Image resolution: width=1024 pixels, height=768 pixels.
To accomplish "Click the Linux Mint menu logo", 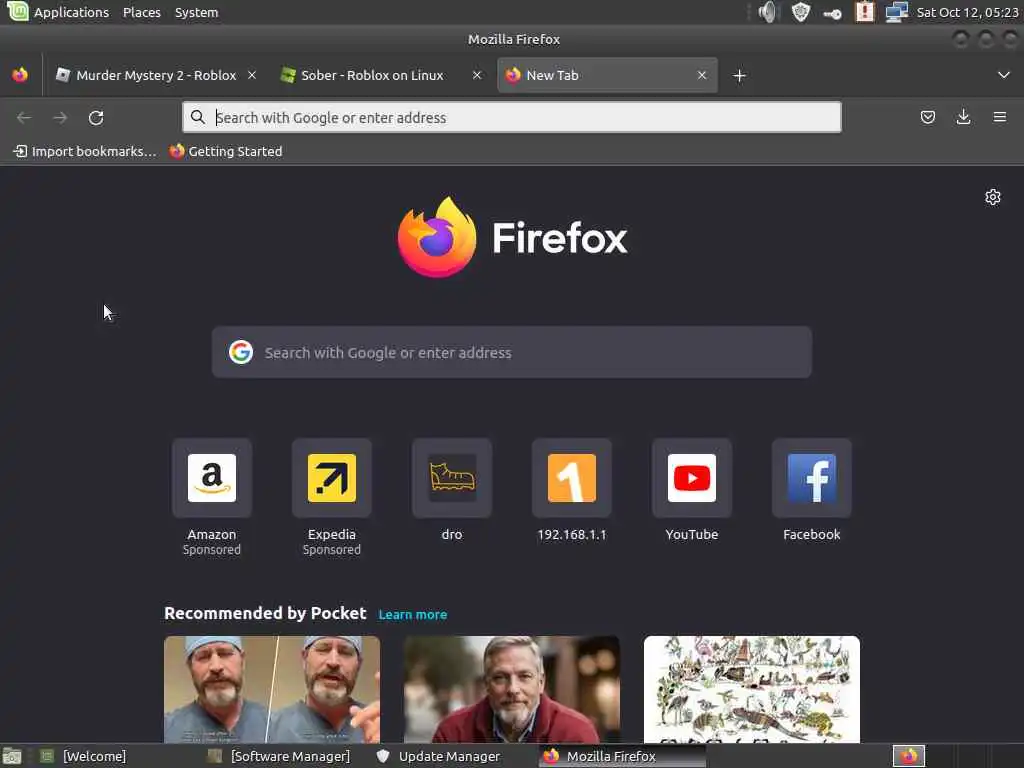I will [x=16, y=11].
